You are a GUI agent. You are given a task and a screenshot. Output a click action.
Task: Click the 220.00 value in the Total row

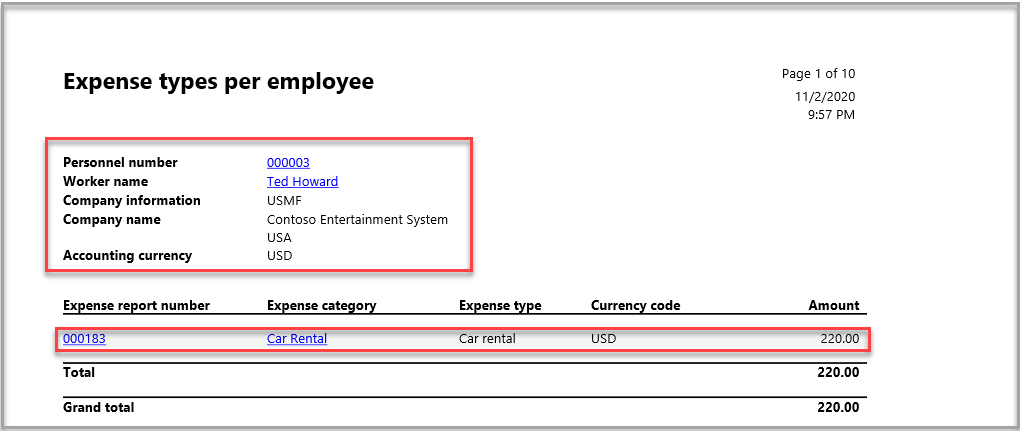839,372
